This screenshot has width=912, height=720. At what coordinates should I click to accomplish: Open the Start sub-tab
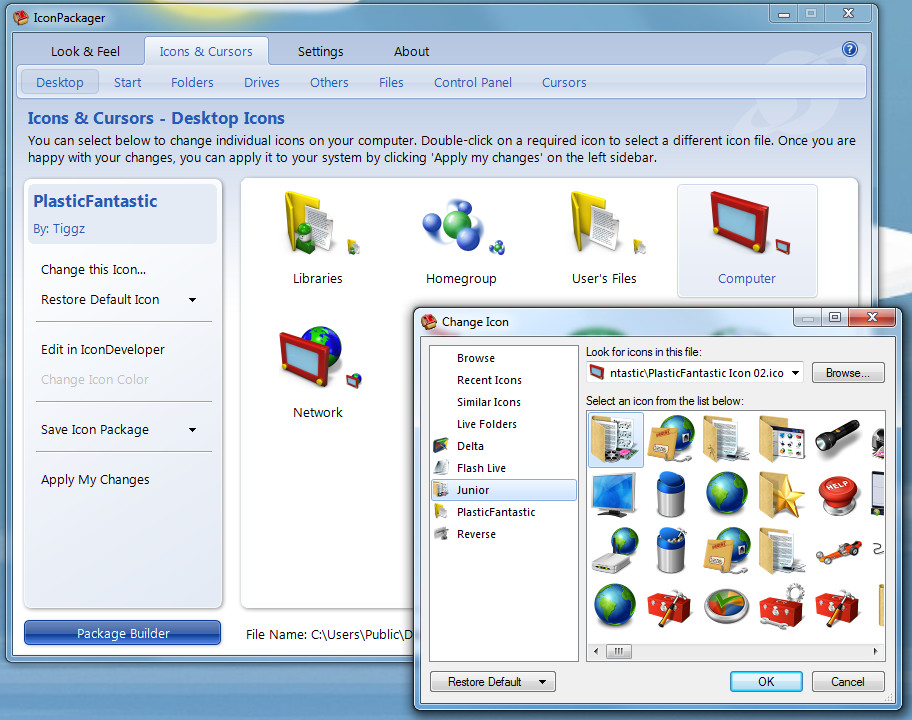coord(127,83)
